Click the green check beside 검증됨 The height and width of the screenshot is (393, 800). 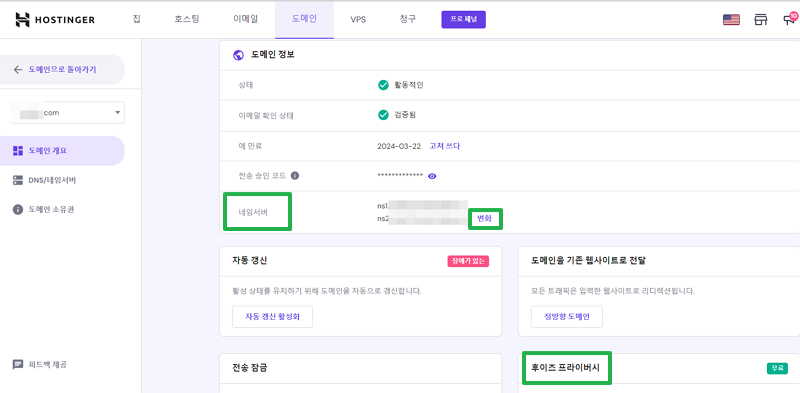tap(383, 115)
